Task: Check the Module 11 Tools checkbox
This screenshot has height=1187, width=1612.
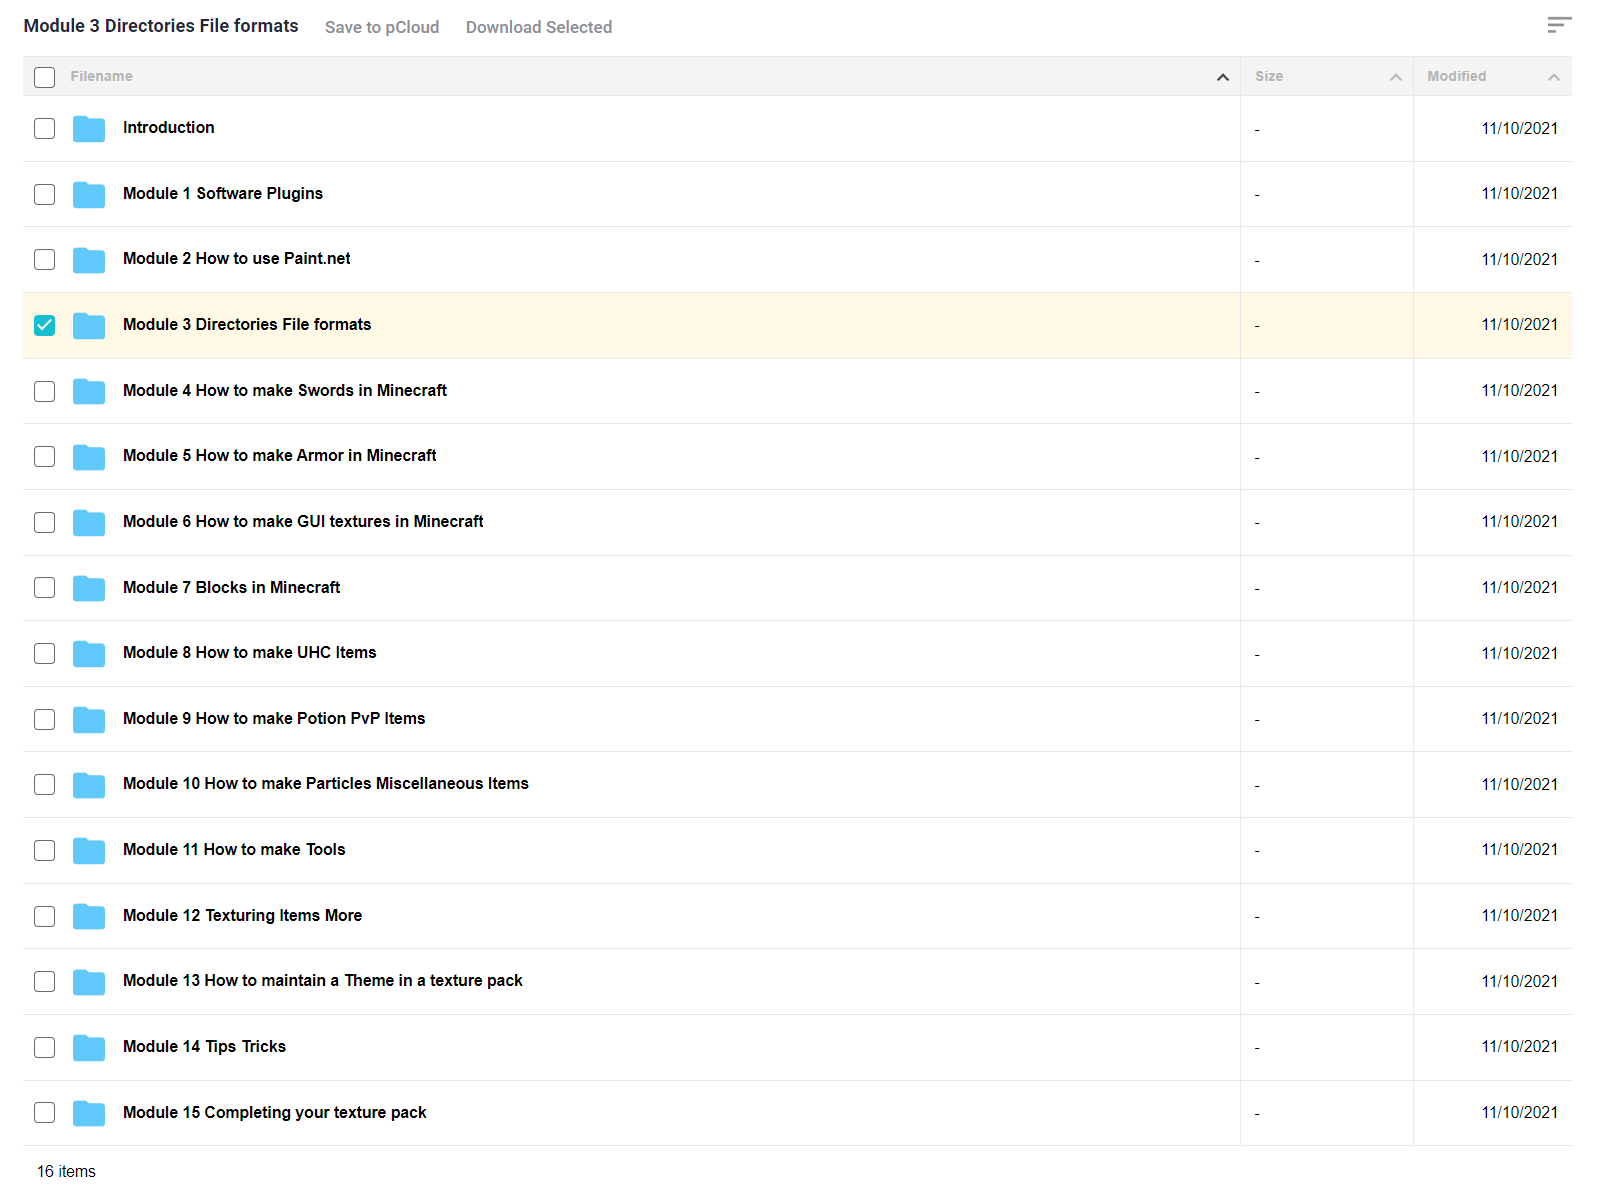Action: pos(45,850)
